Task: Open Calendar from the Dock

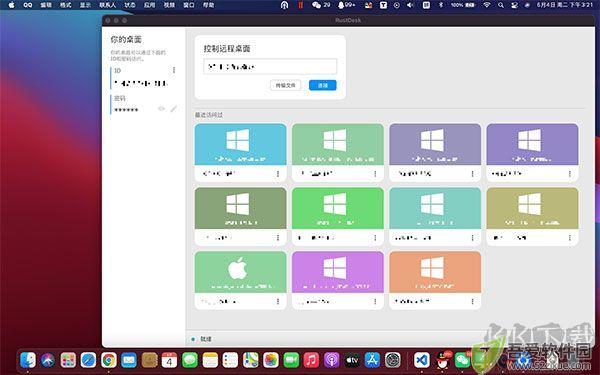Action: pos(170,360)
